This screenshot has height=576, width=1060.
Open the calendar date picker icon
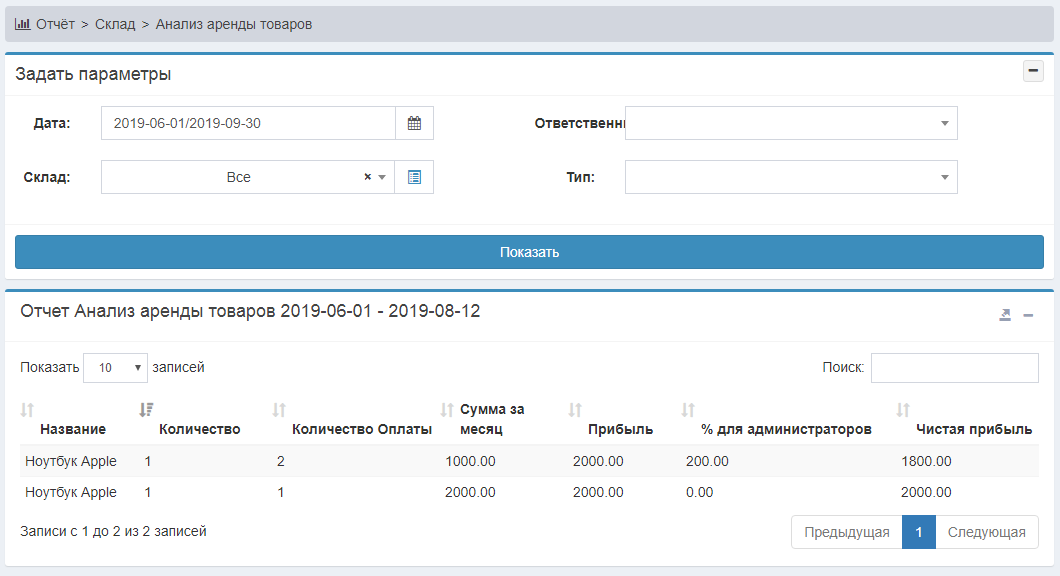(414, 124)
